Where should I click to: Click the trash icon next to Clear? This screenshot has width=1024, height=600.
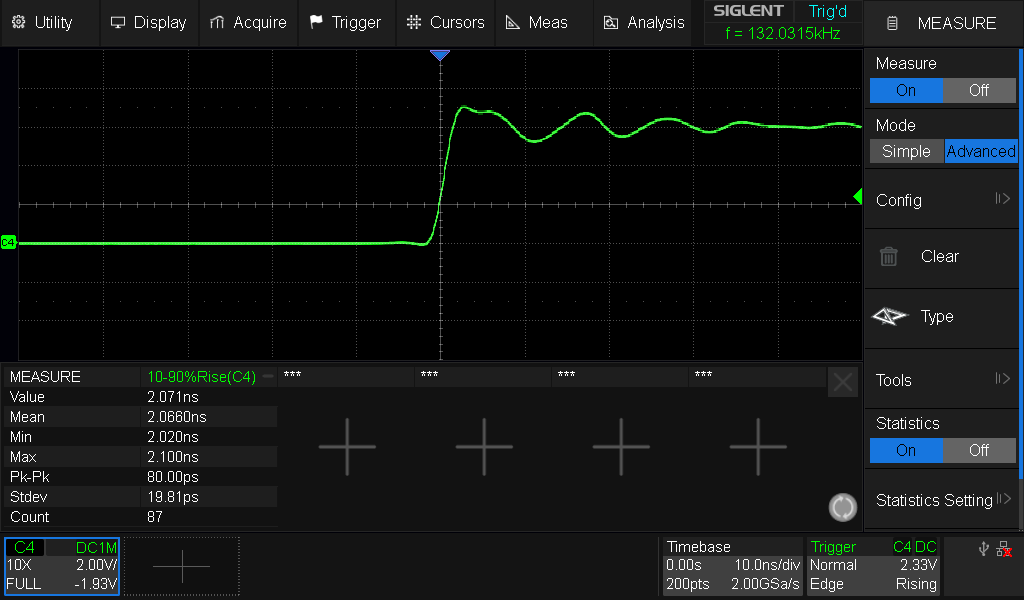pos(888,256)
